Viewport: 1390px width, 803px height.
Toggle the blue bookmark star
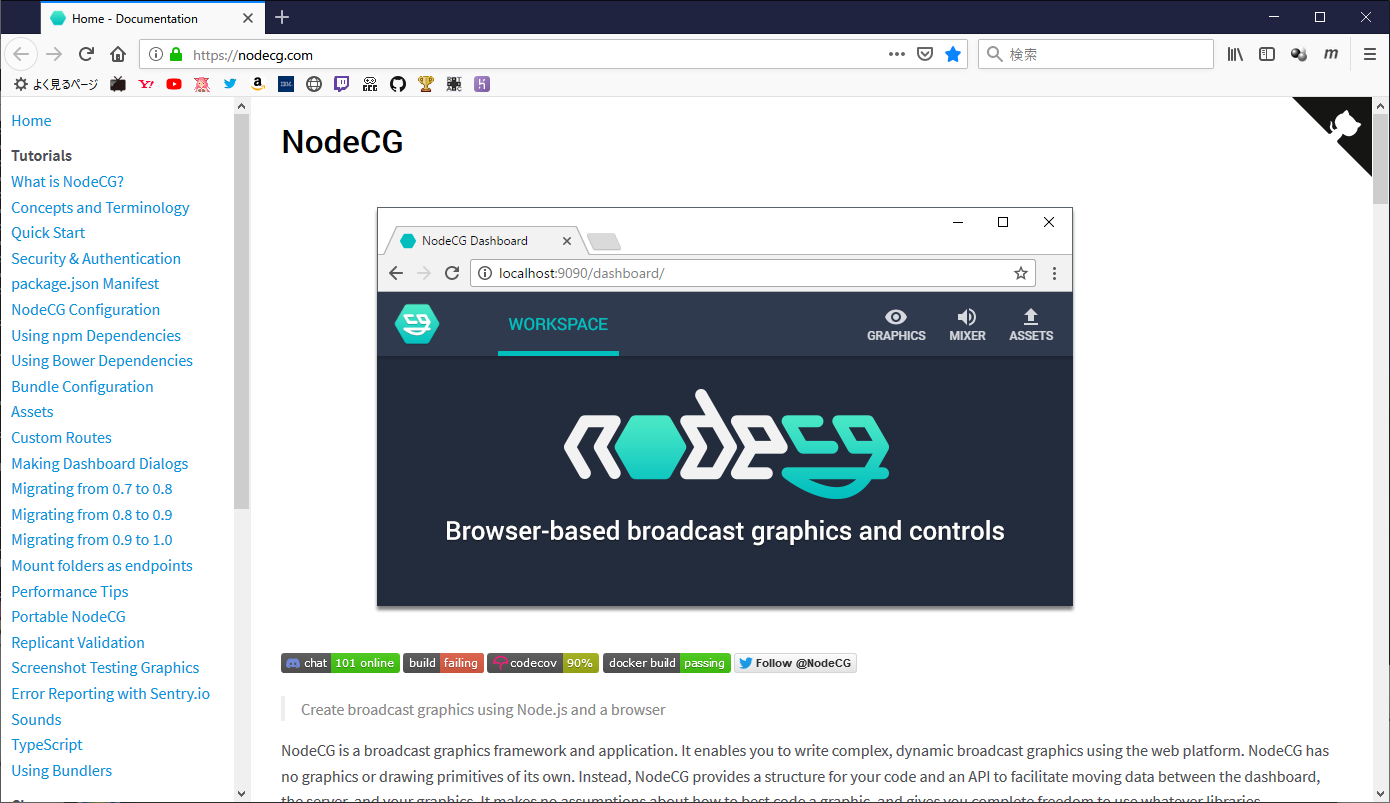coord(953,54)
